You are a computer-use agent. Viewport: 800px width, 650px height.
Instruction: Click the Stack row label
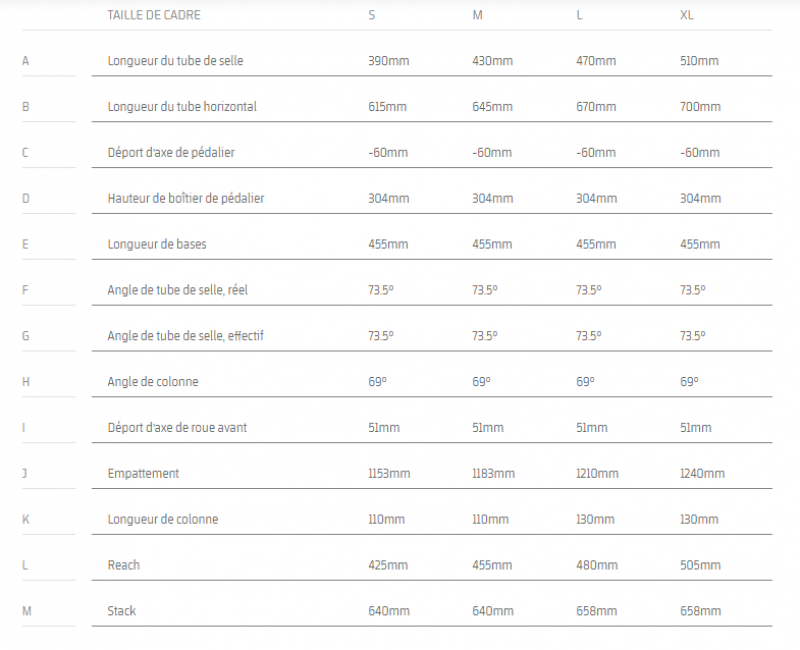[x=122, y=611]
